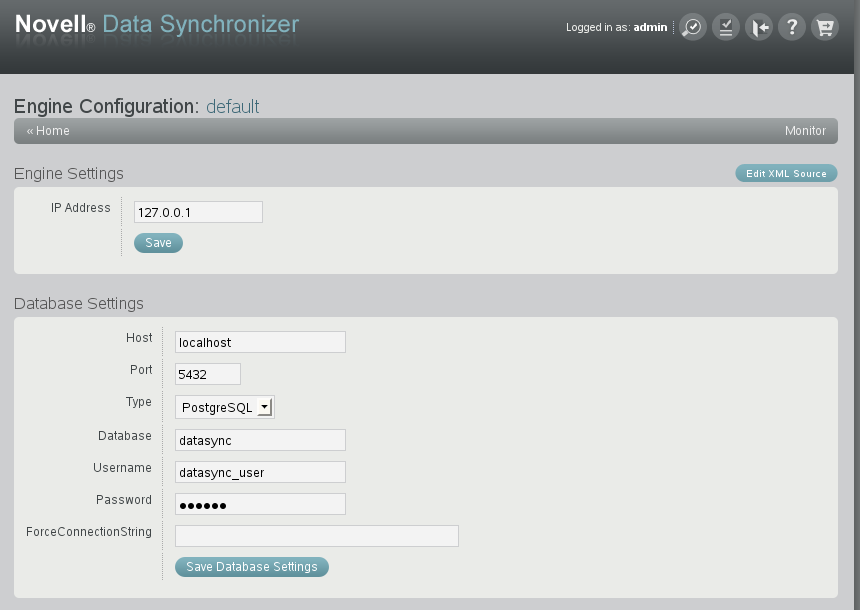Viewport: 860px width, 610px height.
Task: Switch to the Monitor view
Action: coord(807,130)
